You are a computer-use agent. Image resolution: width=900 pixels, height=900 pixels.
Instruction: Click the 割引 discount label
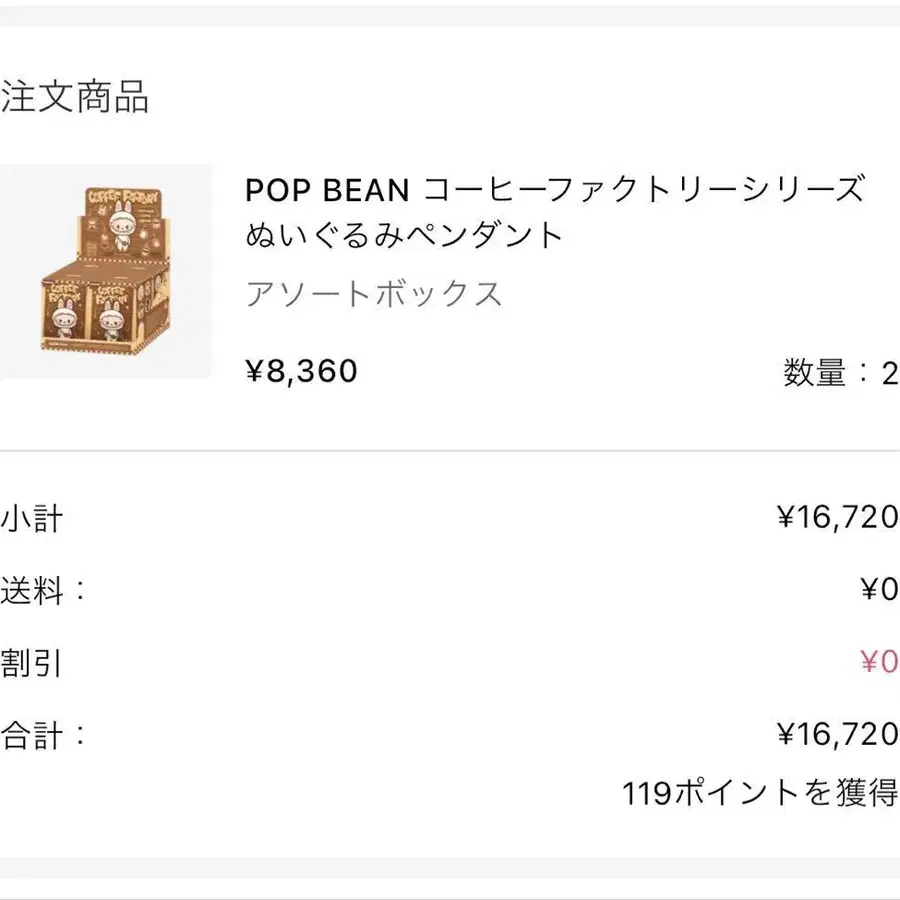[x=32, y=663]
